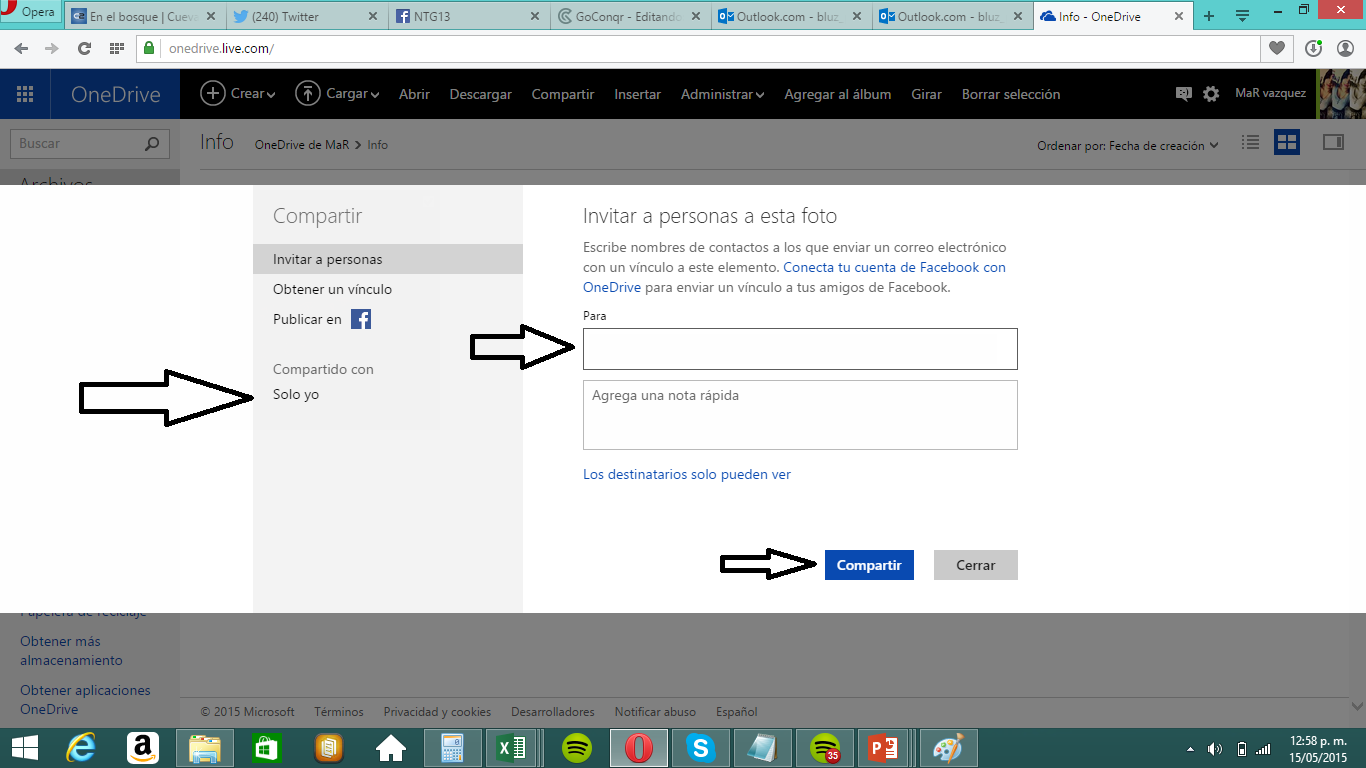Select the thumbnails grid view icon
1366x768 pixels.
1286,143
